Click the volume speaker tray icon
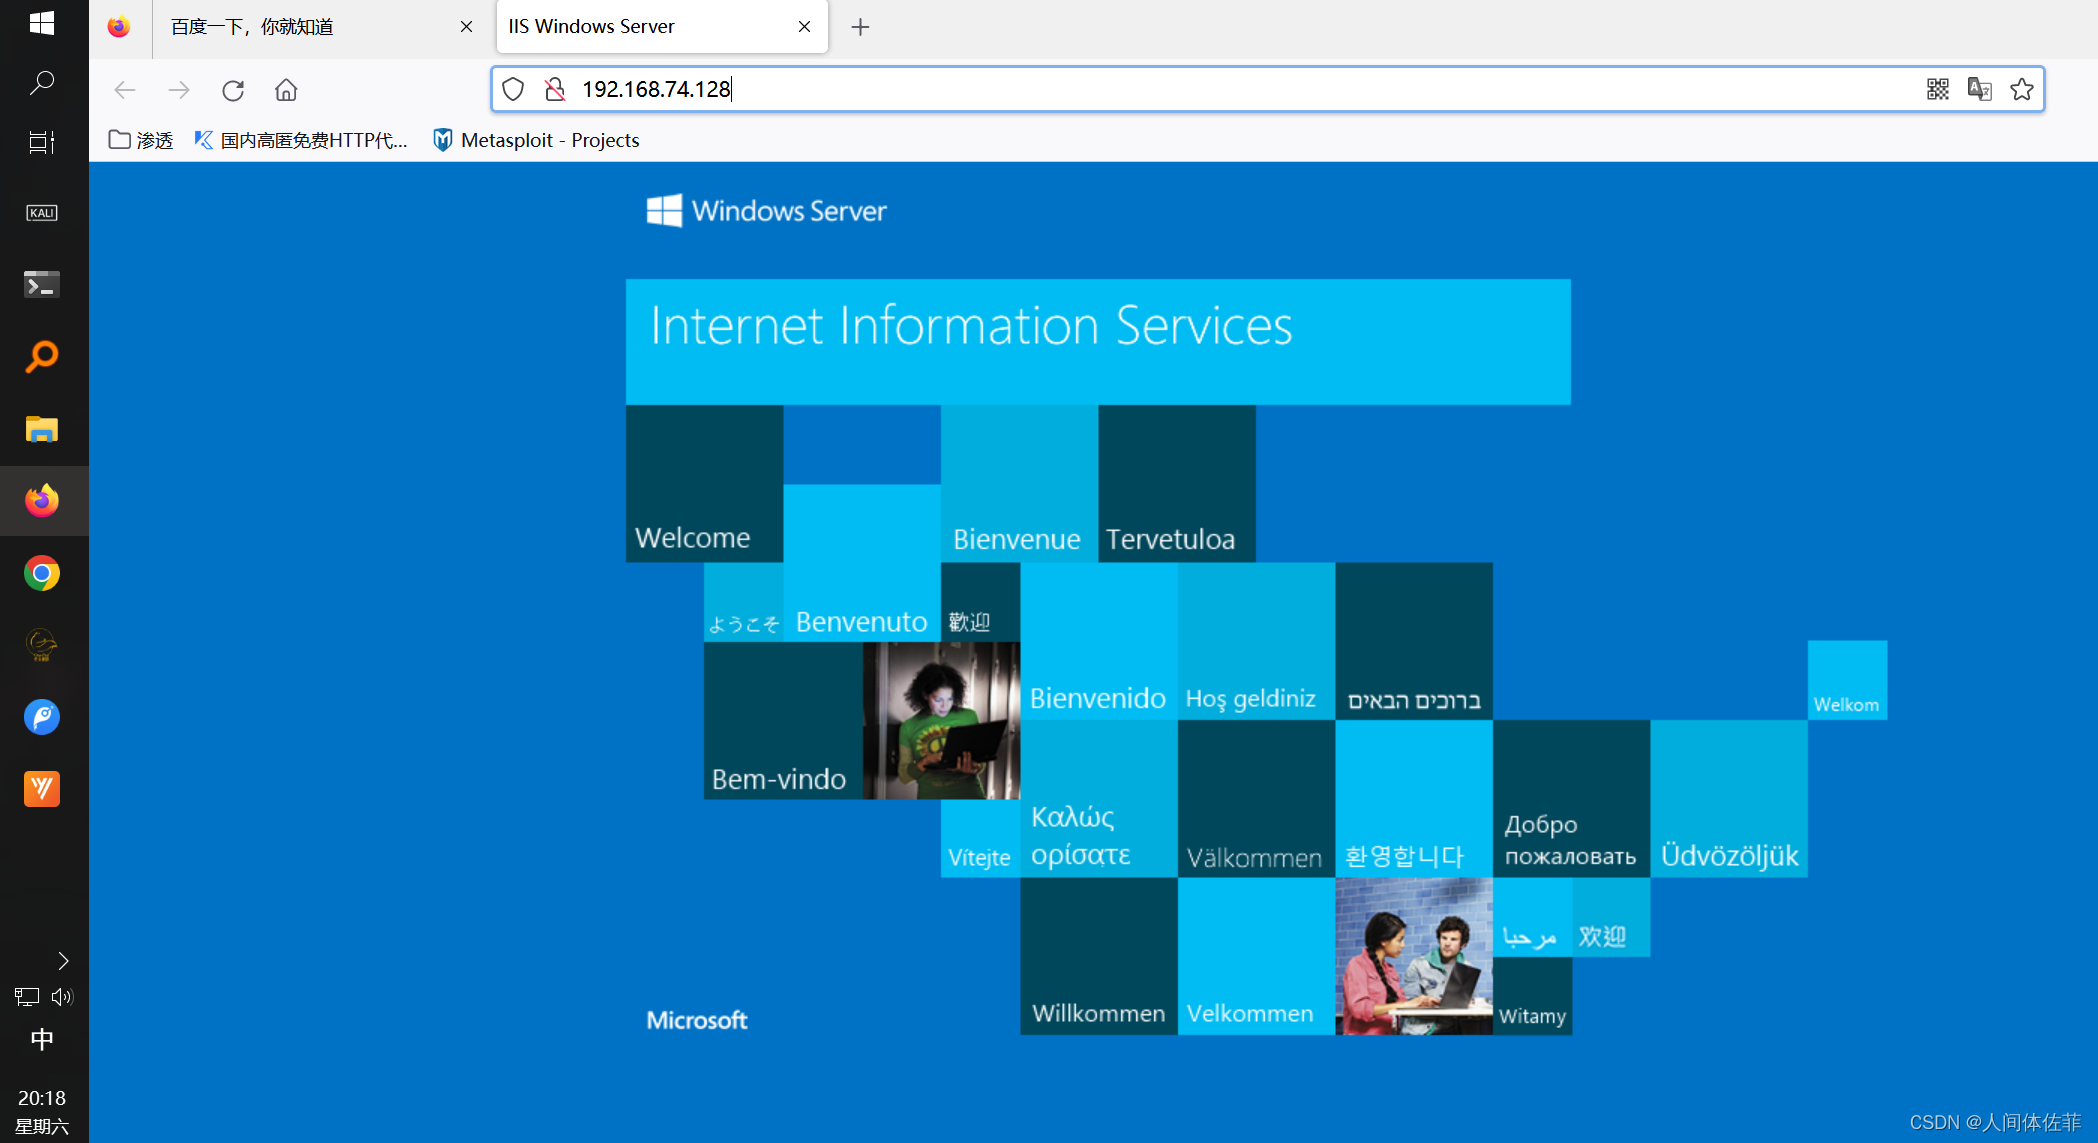2098x1143 pixels. click(62, 996)
